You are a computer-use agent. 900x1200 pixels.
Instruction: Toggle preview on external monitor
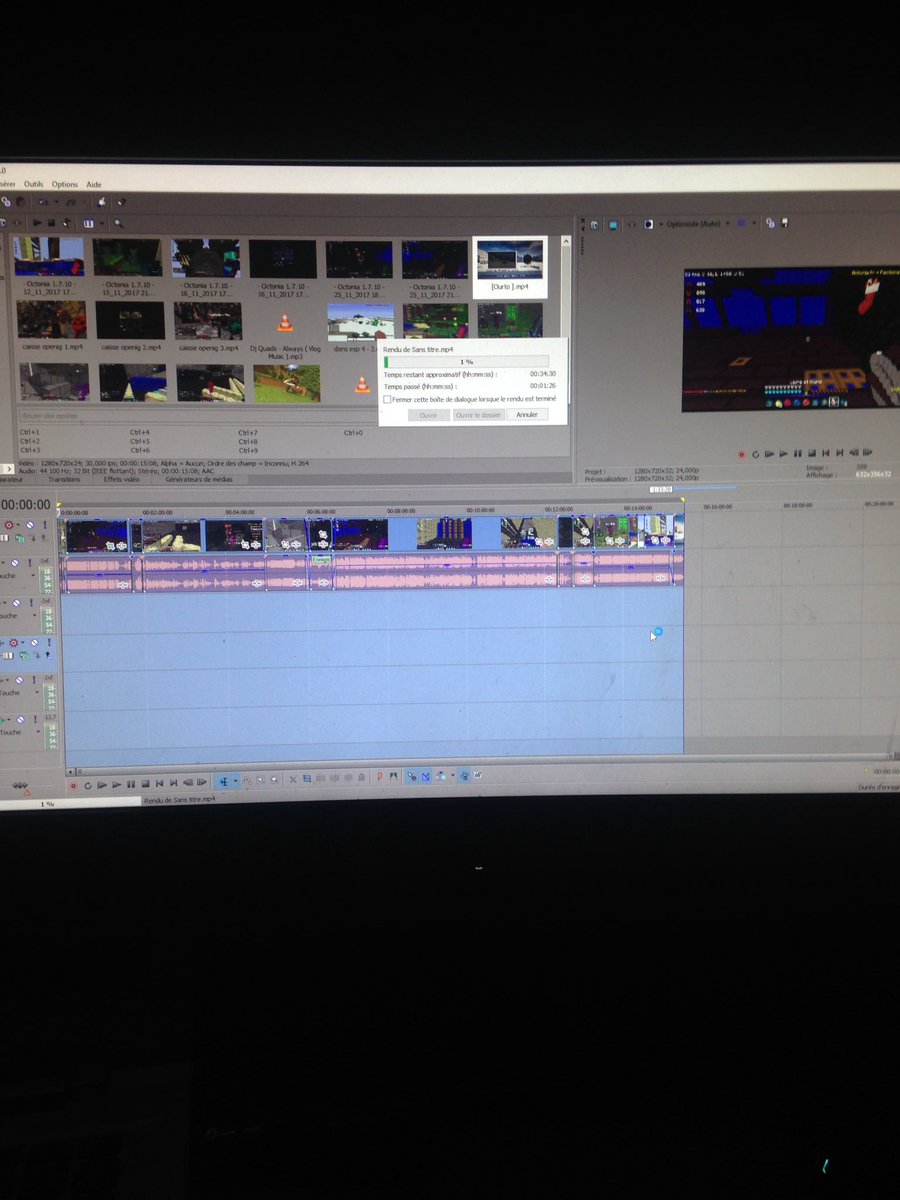[613, 224]
